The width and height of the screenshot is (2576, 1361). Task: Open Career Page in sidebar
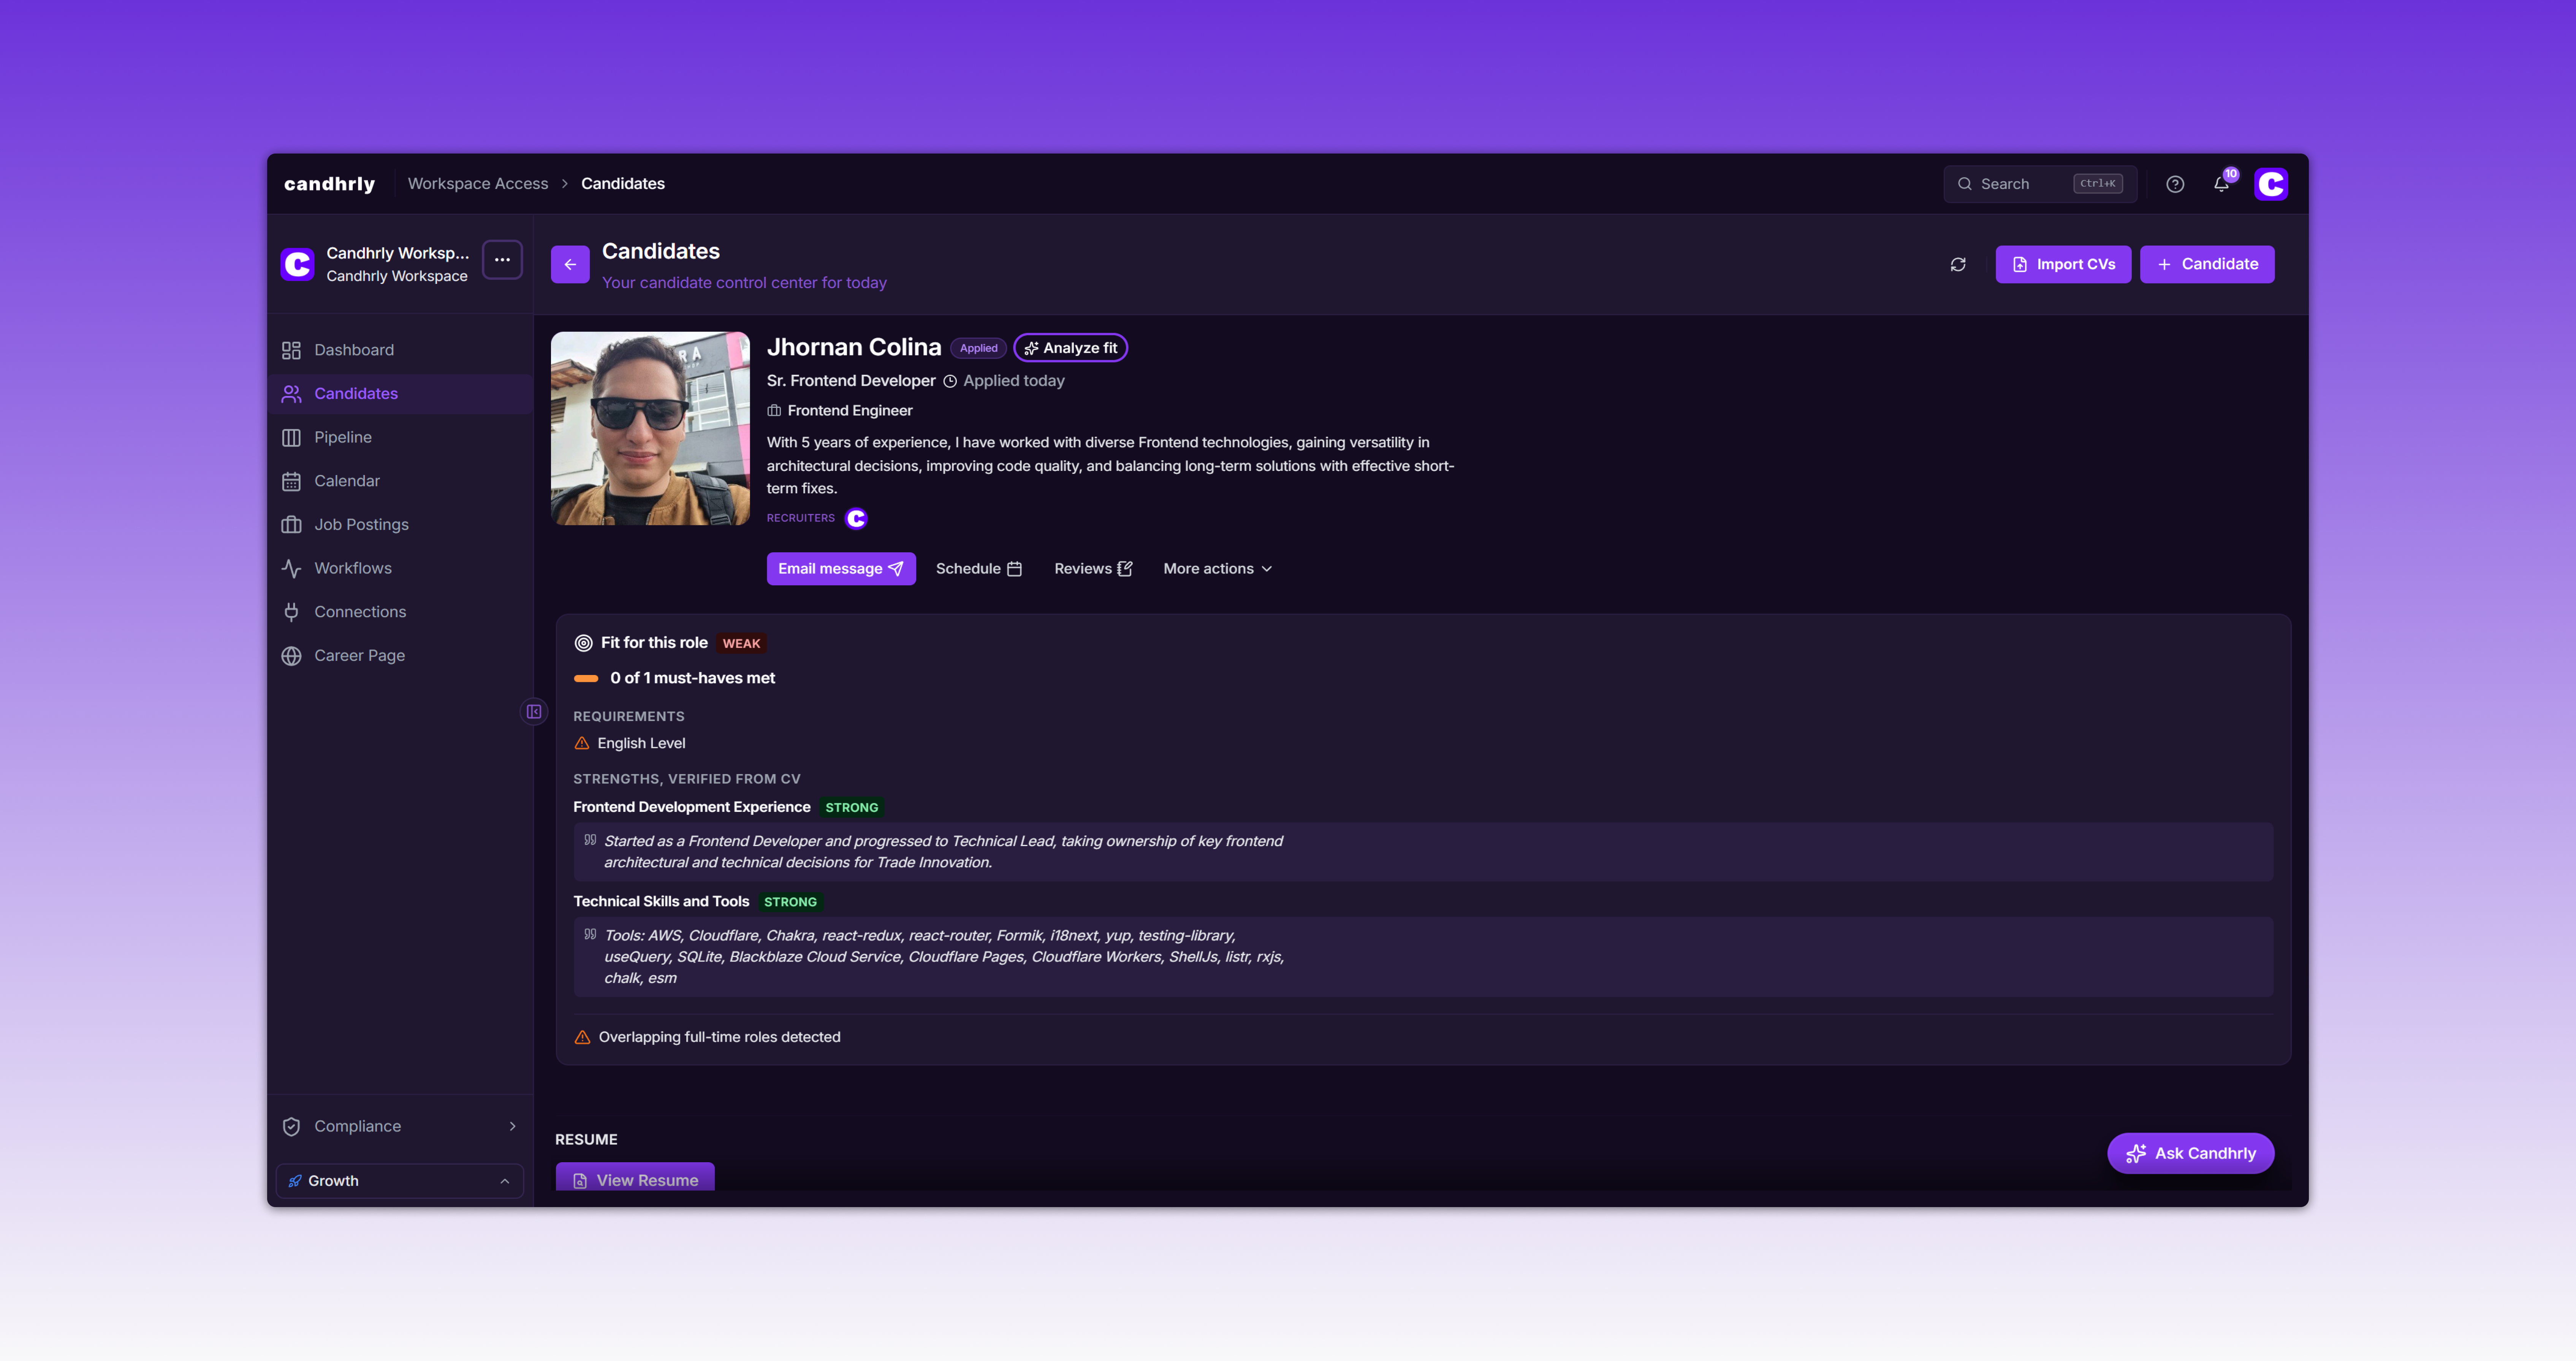click(400, 656)
